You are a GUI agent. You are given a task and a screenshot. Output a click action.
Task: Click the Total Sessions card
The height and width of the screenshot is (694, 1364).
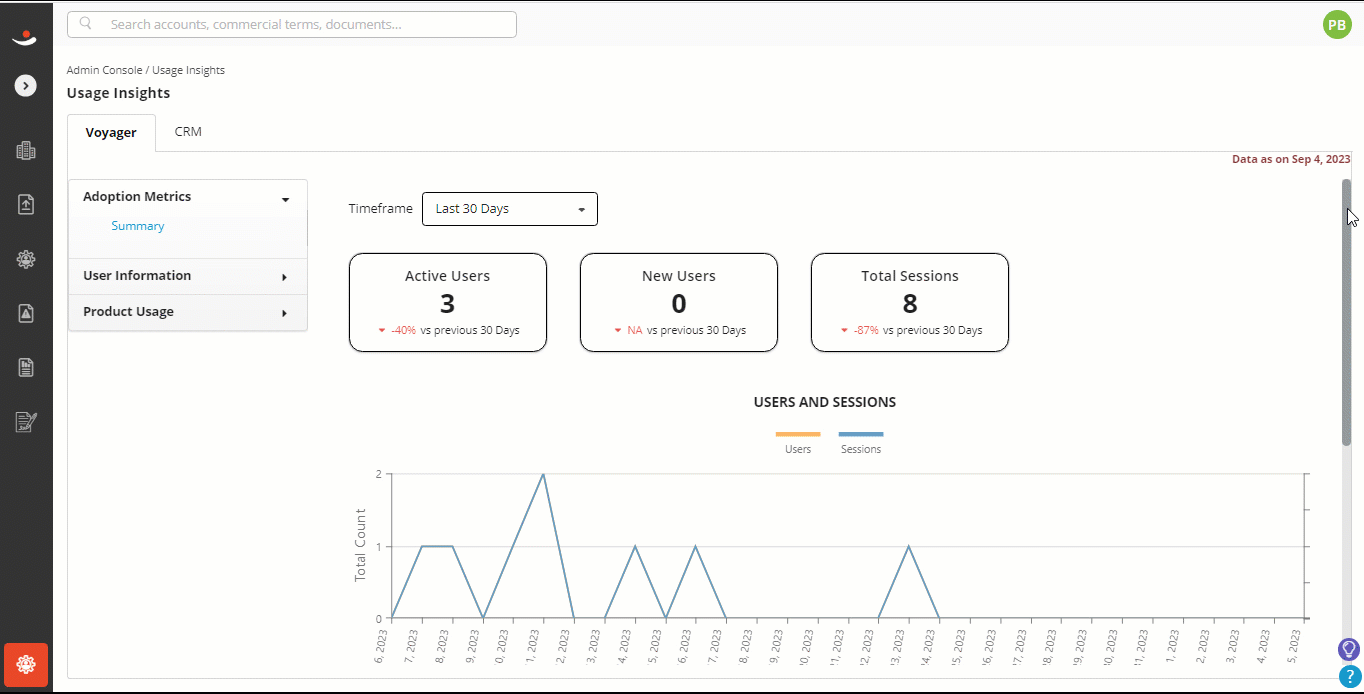coord(910,302)
